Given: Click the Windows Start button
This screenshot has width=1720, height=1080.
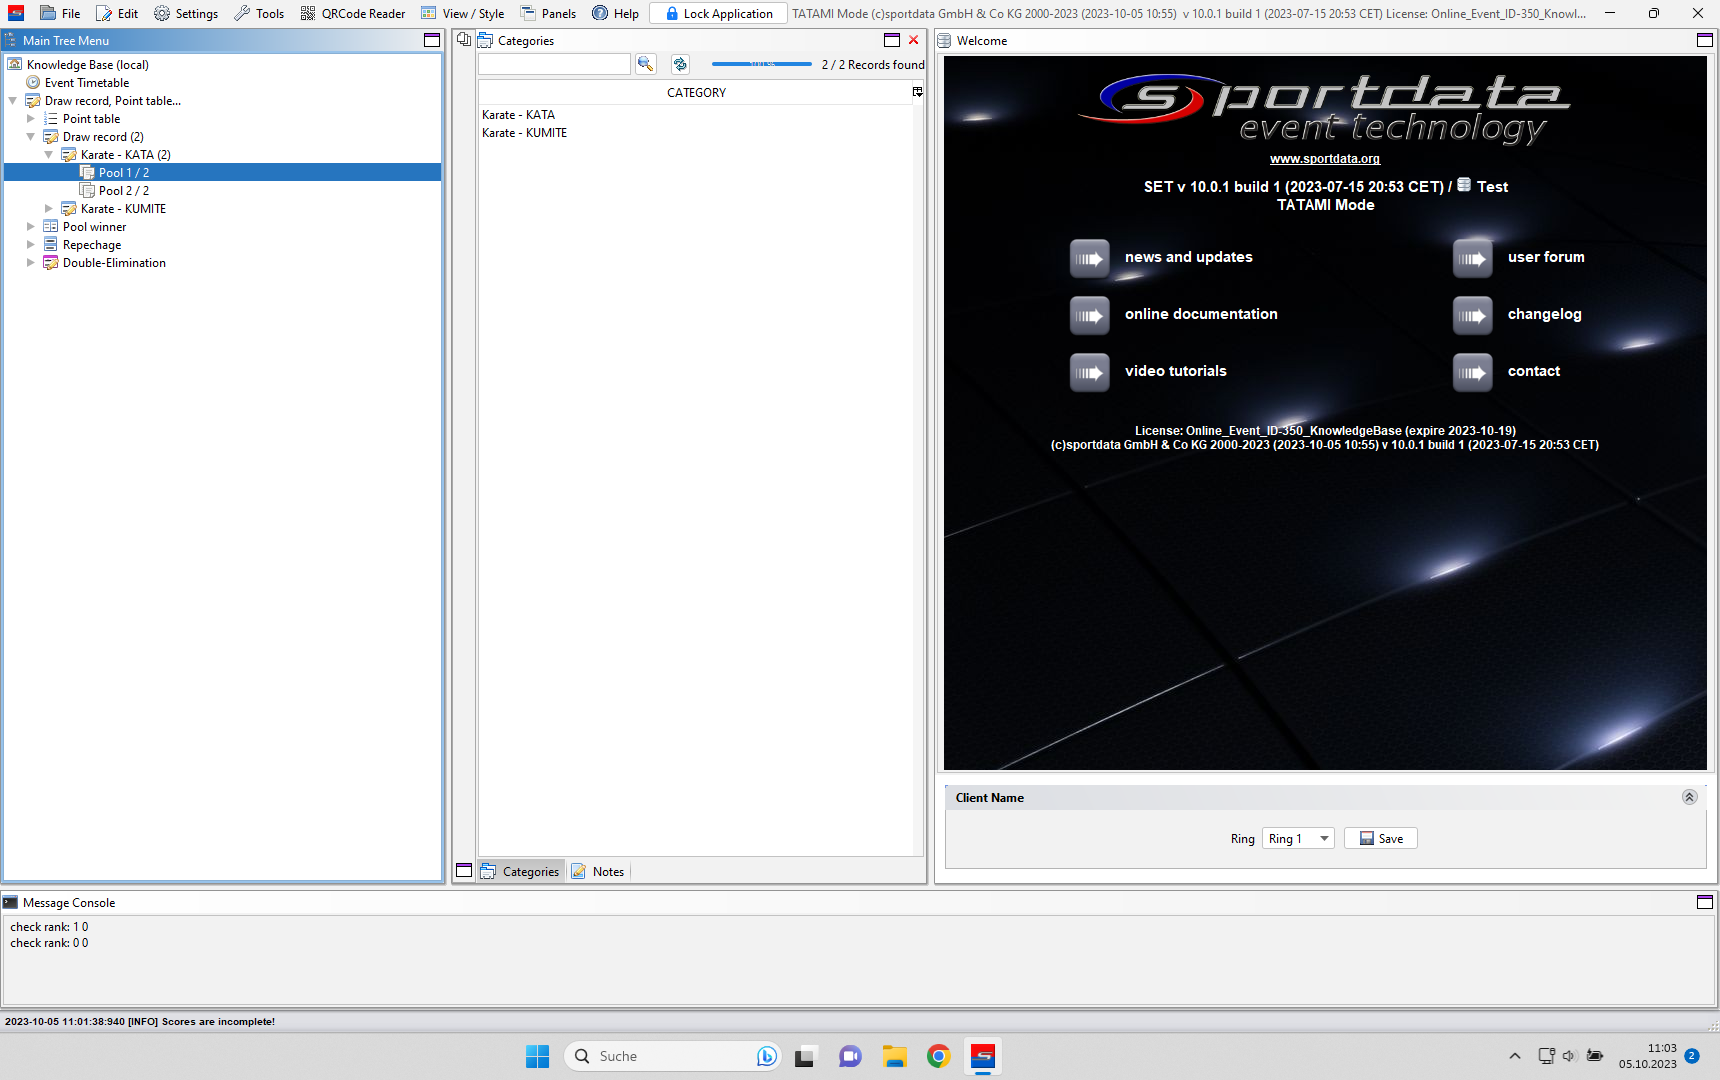Looking at the screenshot, I should (538, 1056).
